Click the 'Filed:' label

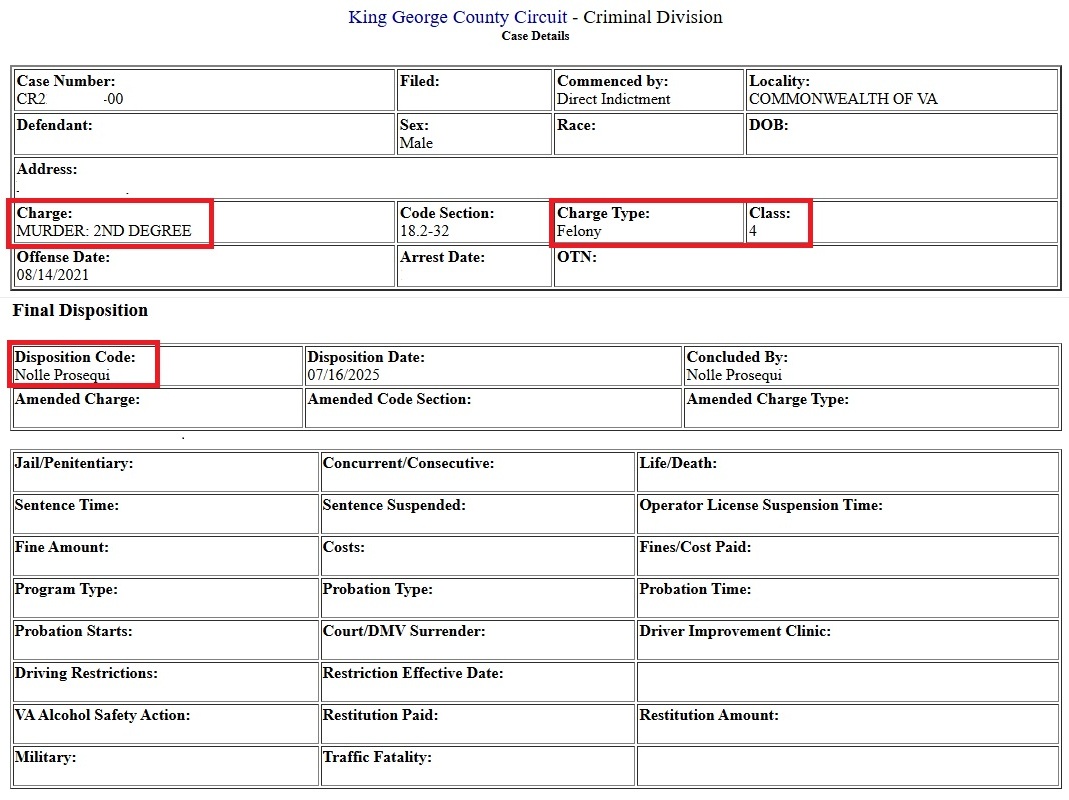pos(419,81)
